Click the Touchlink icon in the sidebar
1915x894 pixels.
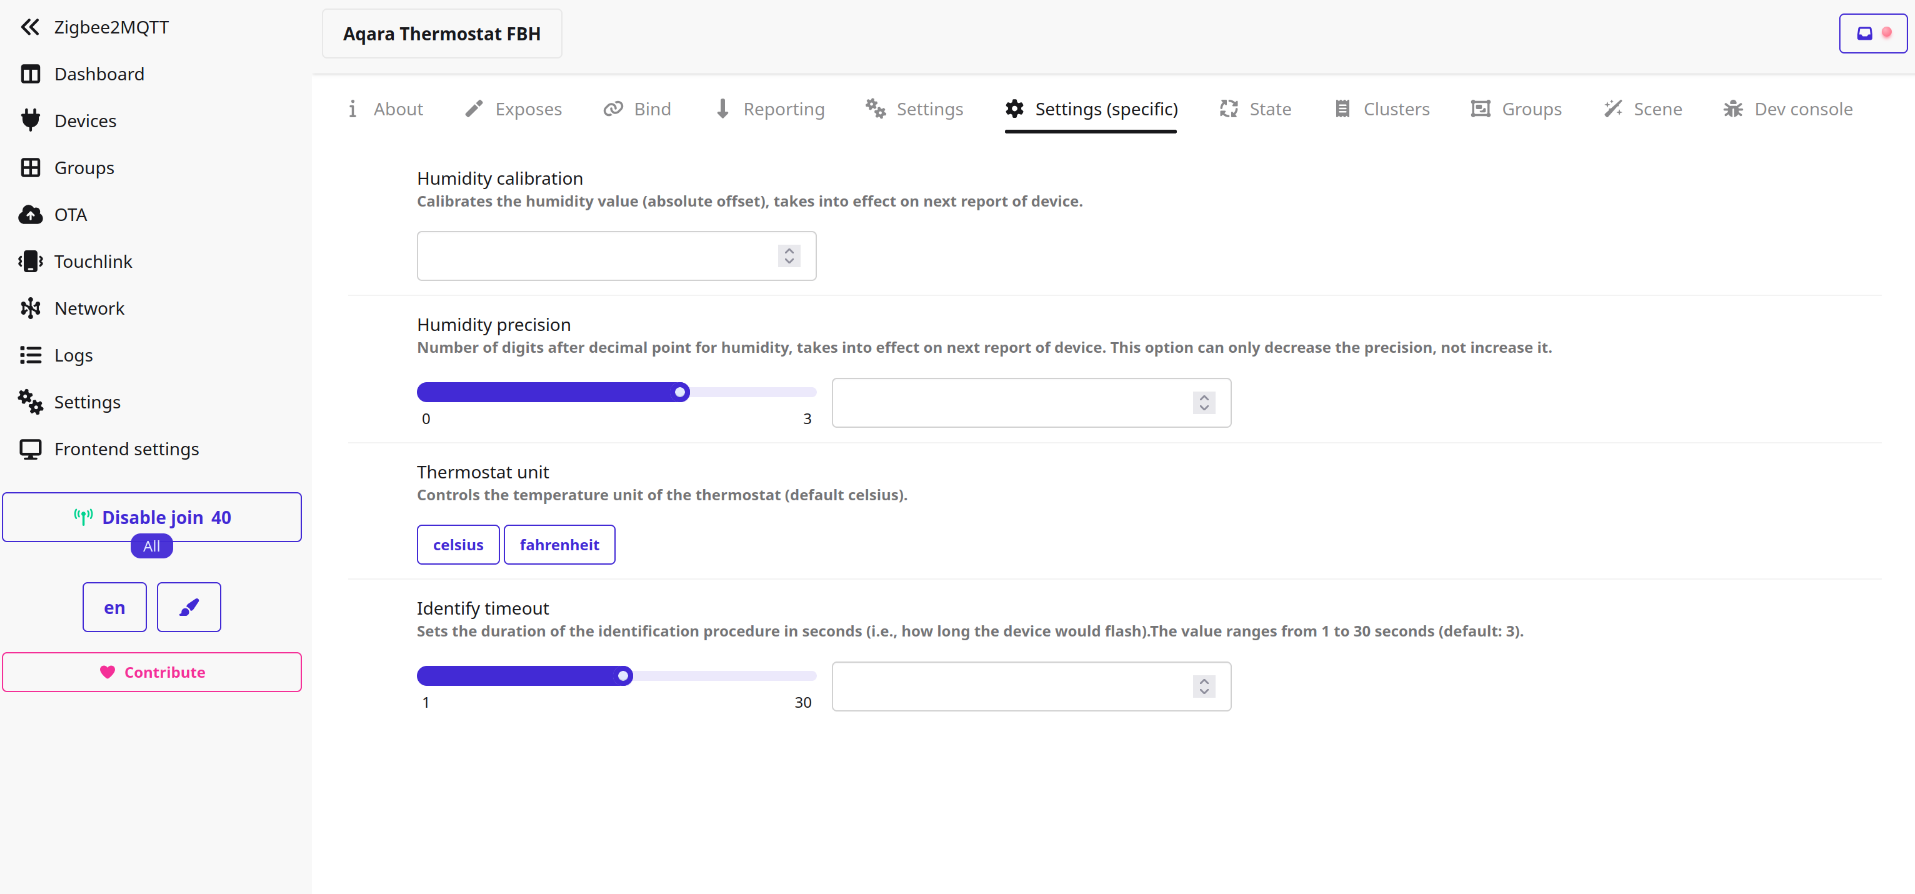(31, 262)
